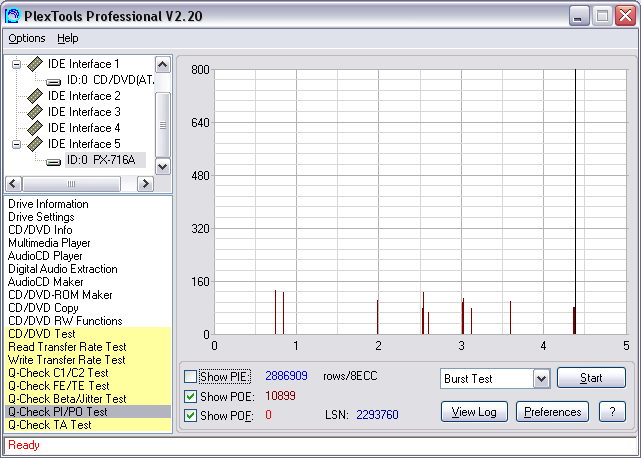This screenshot has height=458, width=641.
Task: Click the PIE value 2886909
Action: [286, 376]
